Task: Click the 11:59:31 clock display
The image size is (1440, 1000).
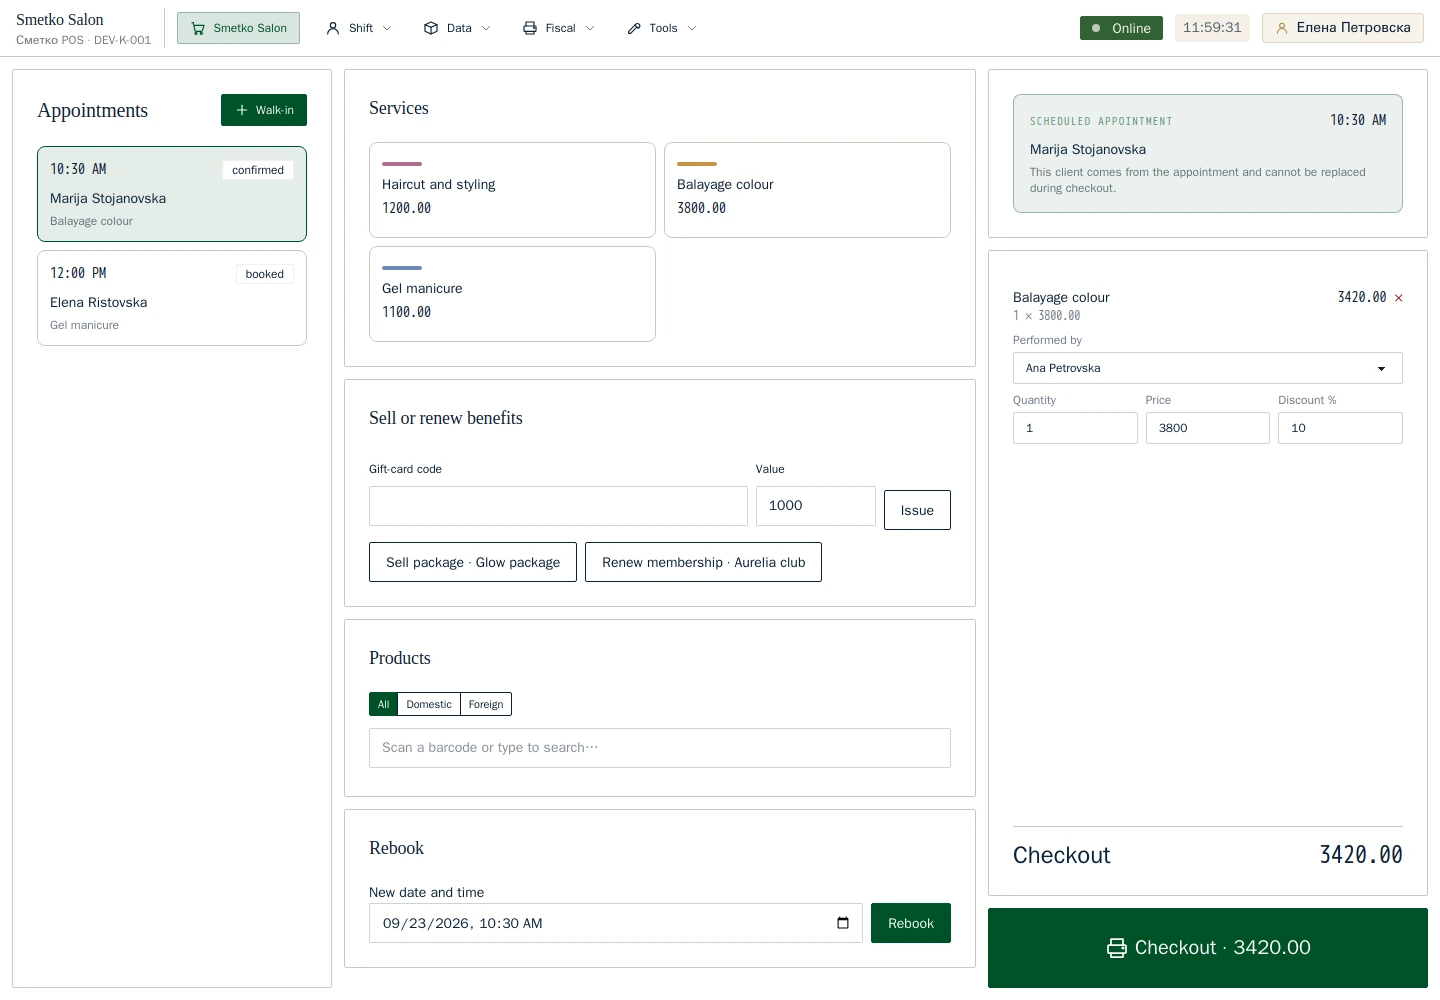Action: pos(1212,28)
